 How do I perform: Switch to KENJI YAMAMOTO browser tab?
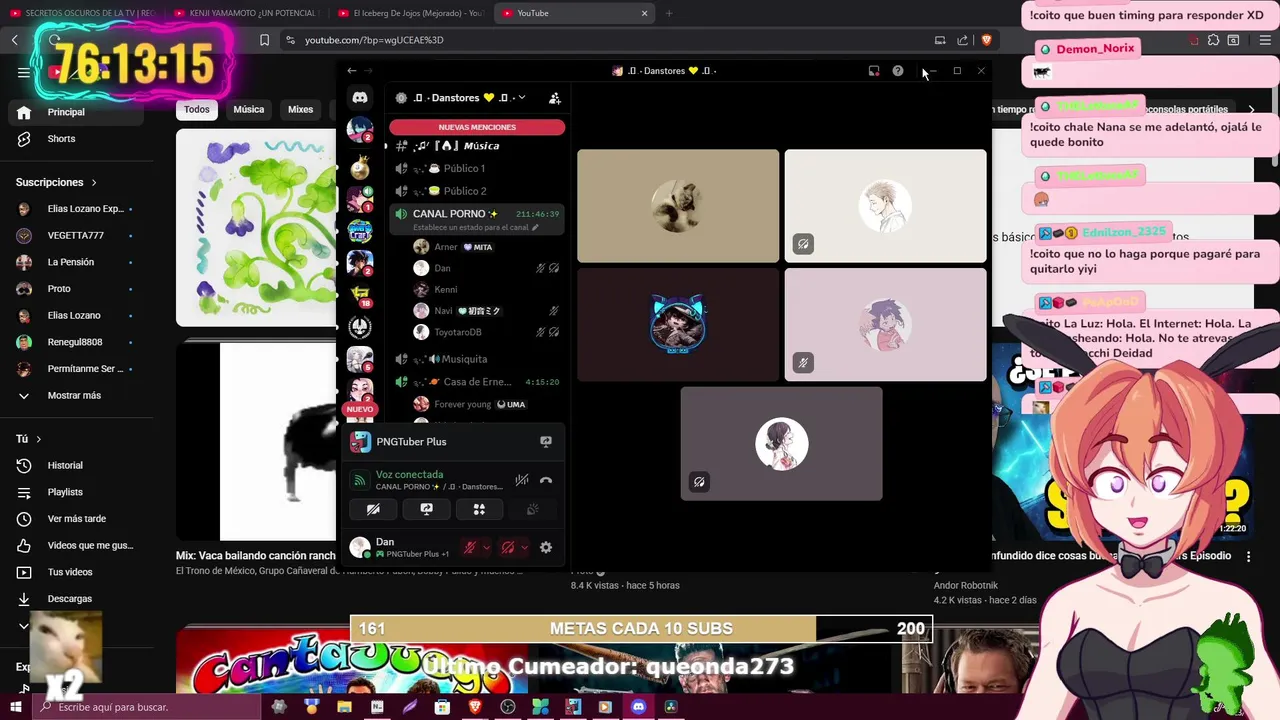click(247, 13)
